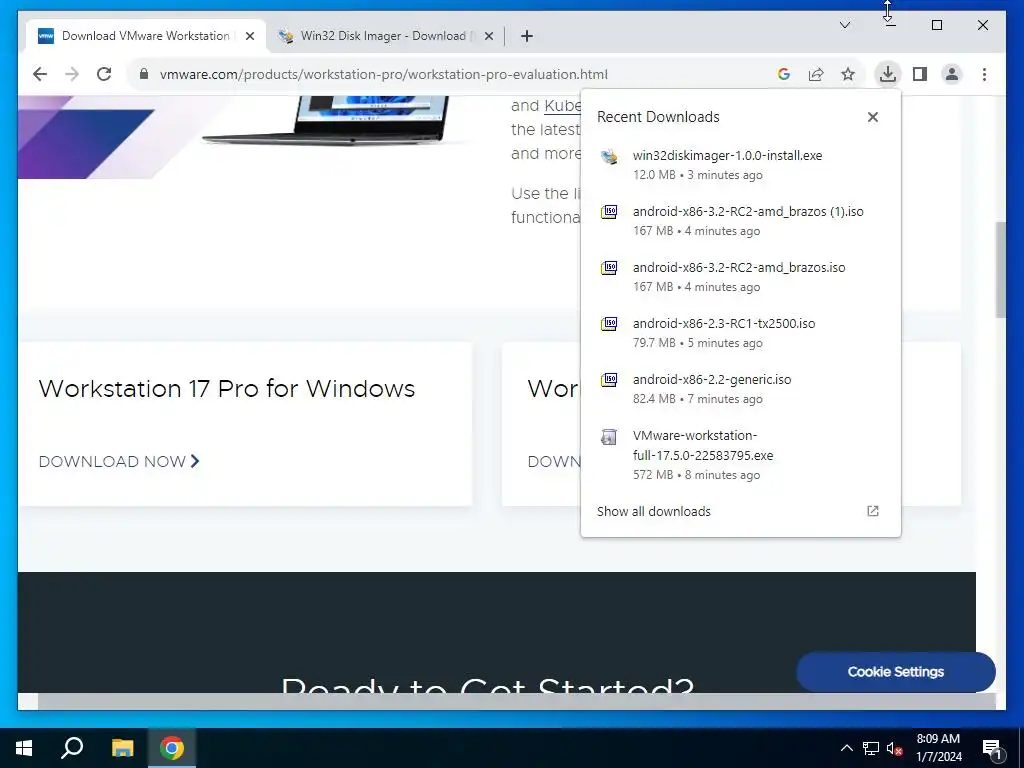1024x768 pixels.
Task: Open android-x86-2.3-RC1-tx2500.iso download
Action: pyautogui.click(x=741, y=333)
